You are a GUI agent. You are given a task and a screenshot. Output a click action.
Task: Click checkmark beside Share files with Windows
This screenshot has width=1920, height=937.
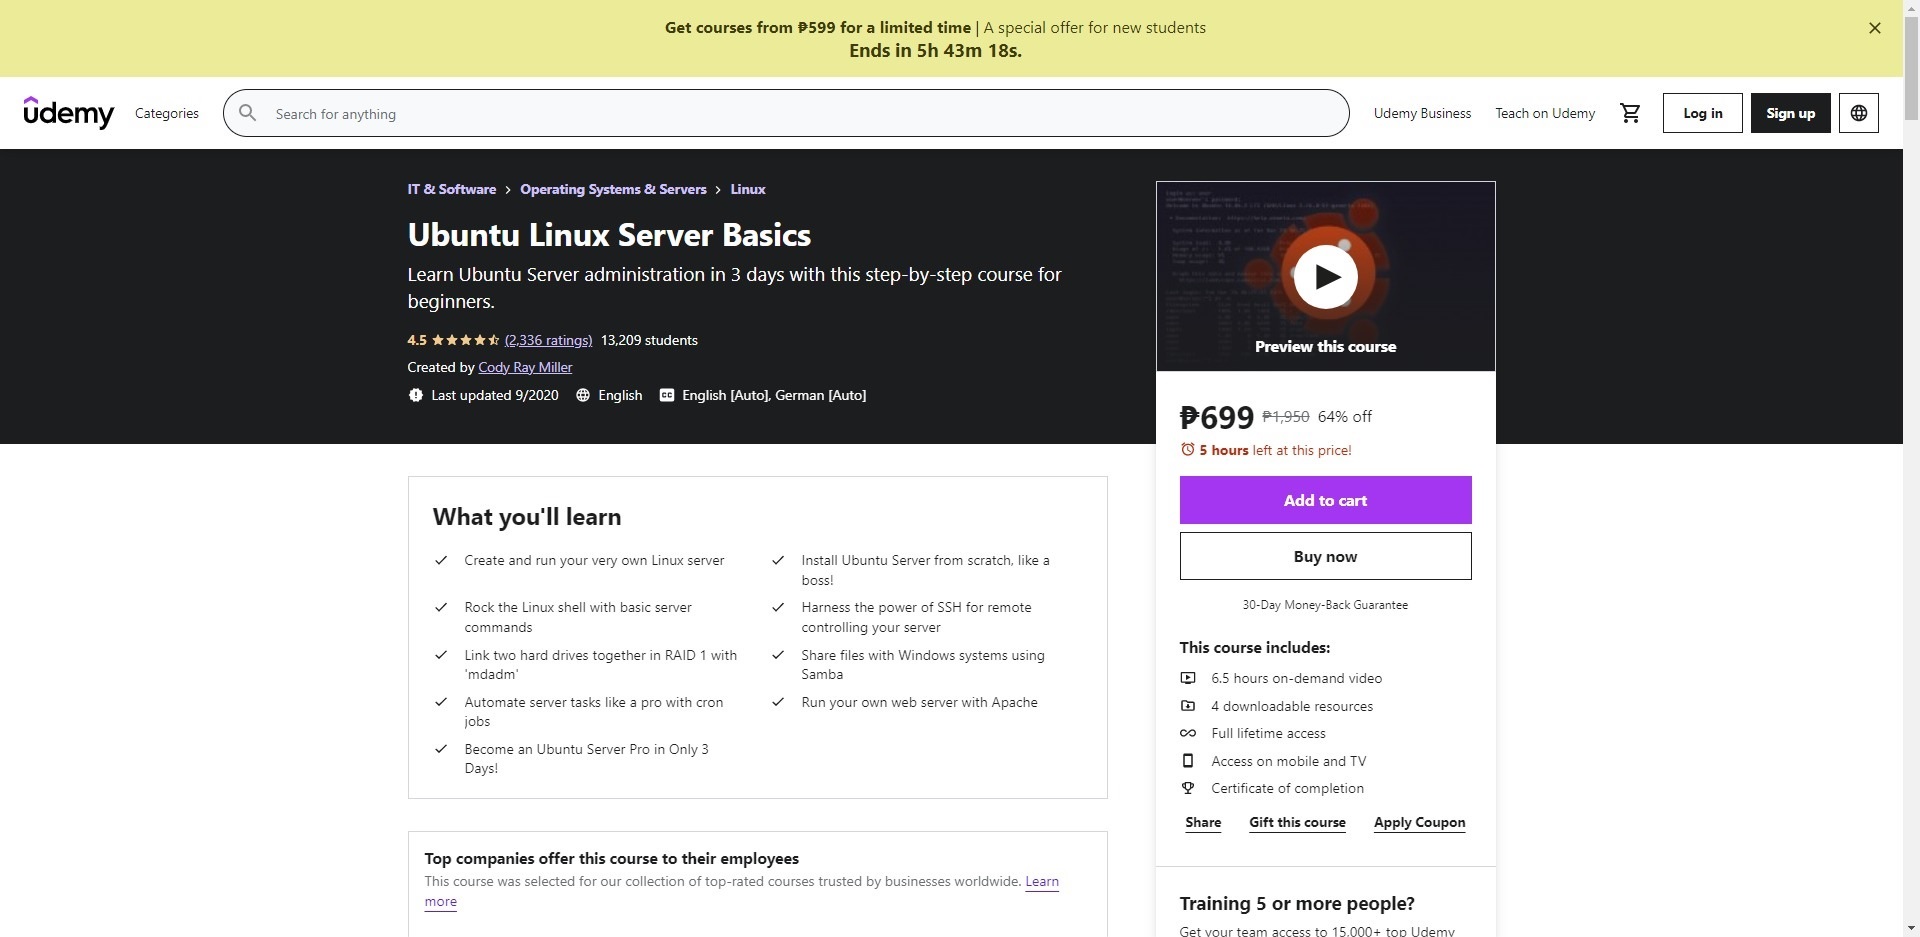coord(778,655)
